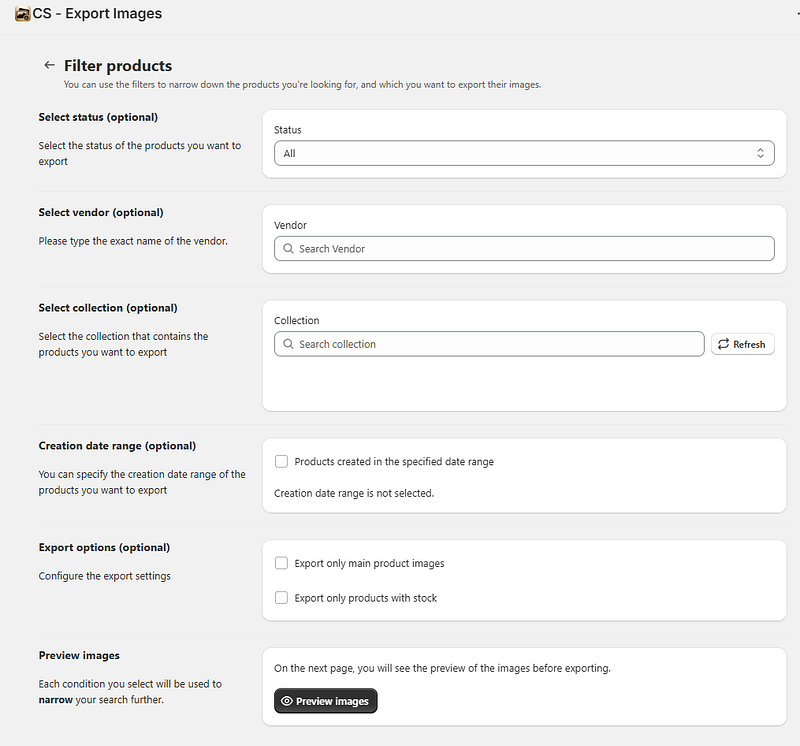Tick Export only products with stock checkbox

(x=282, y=598)
